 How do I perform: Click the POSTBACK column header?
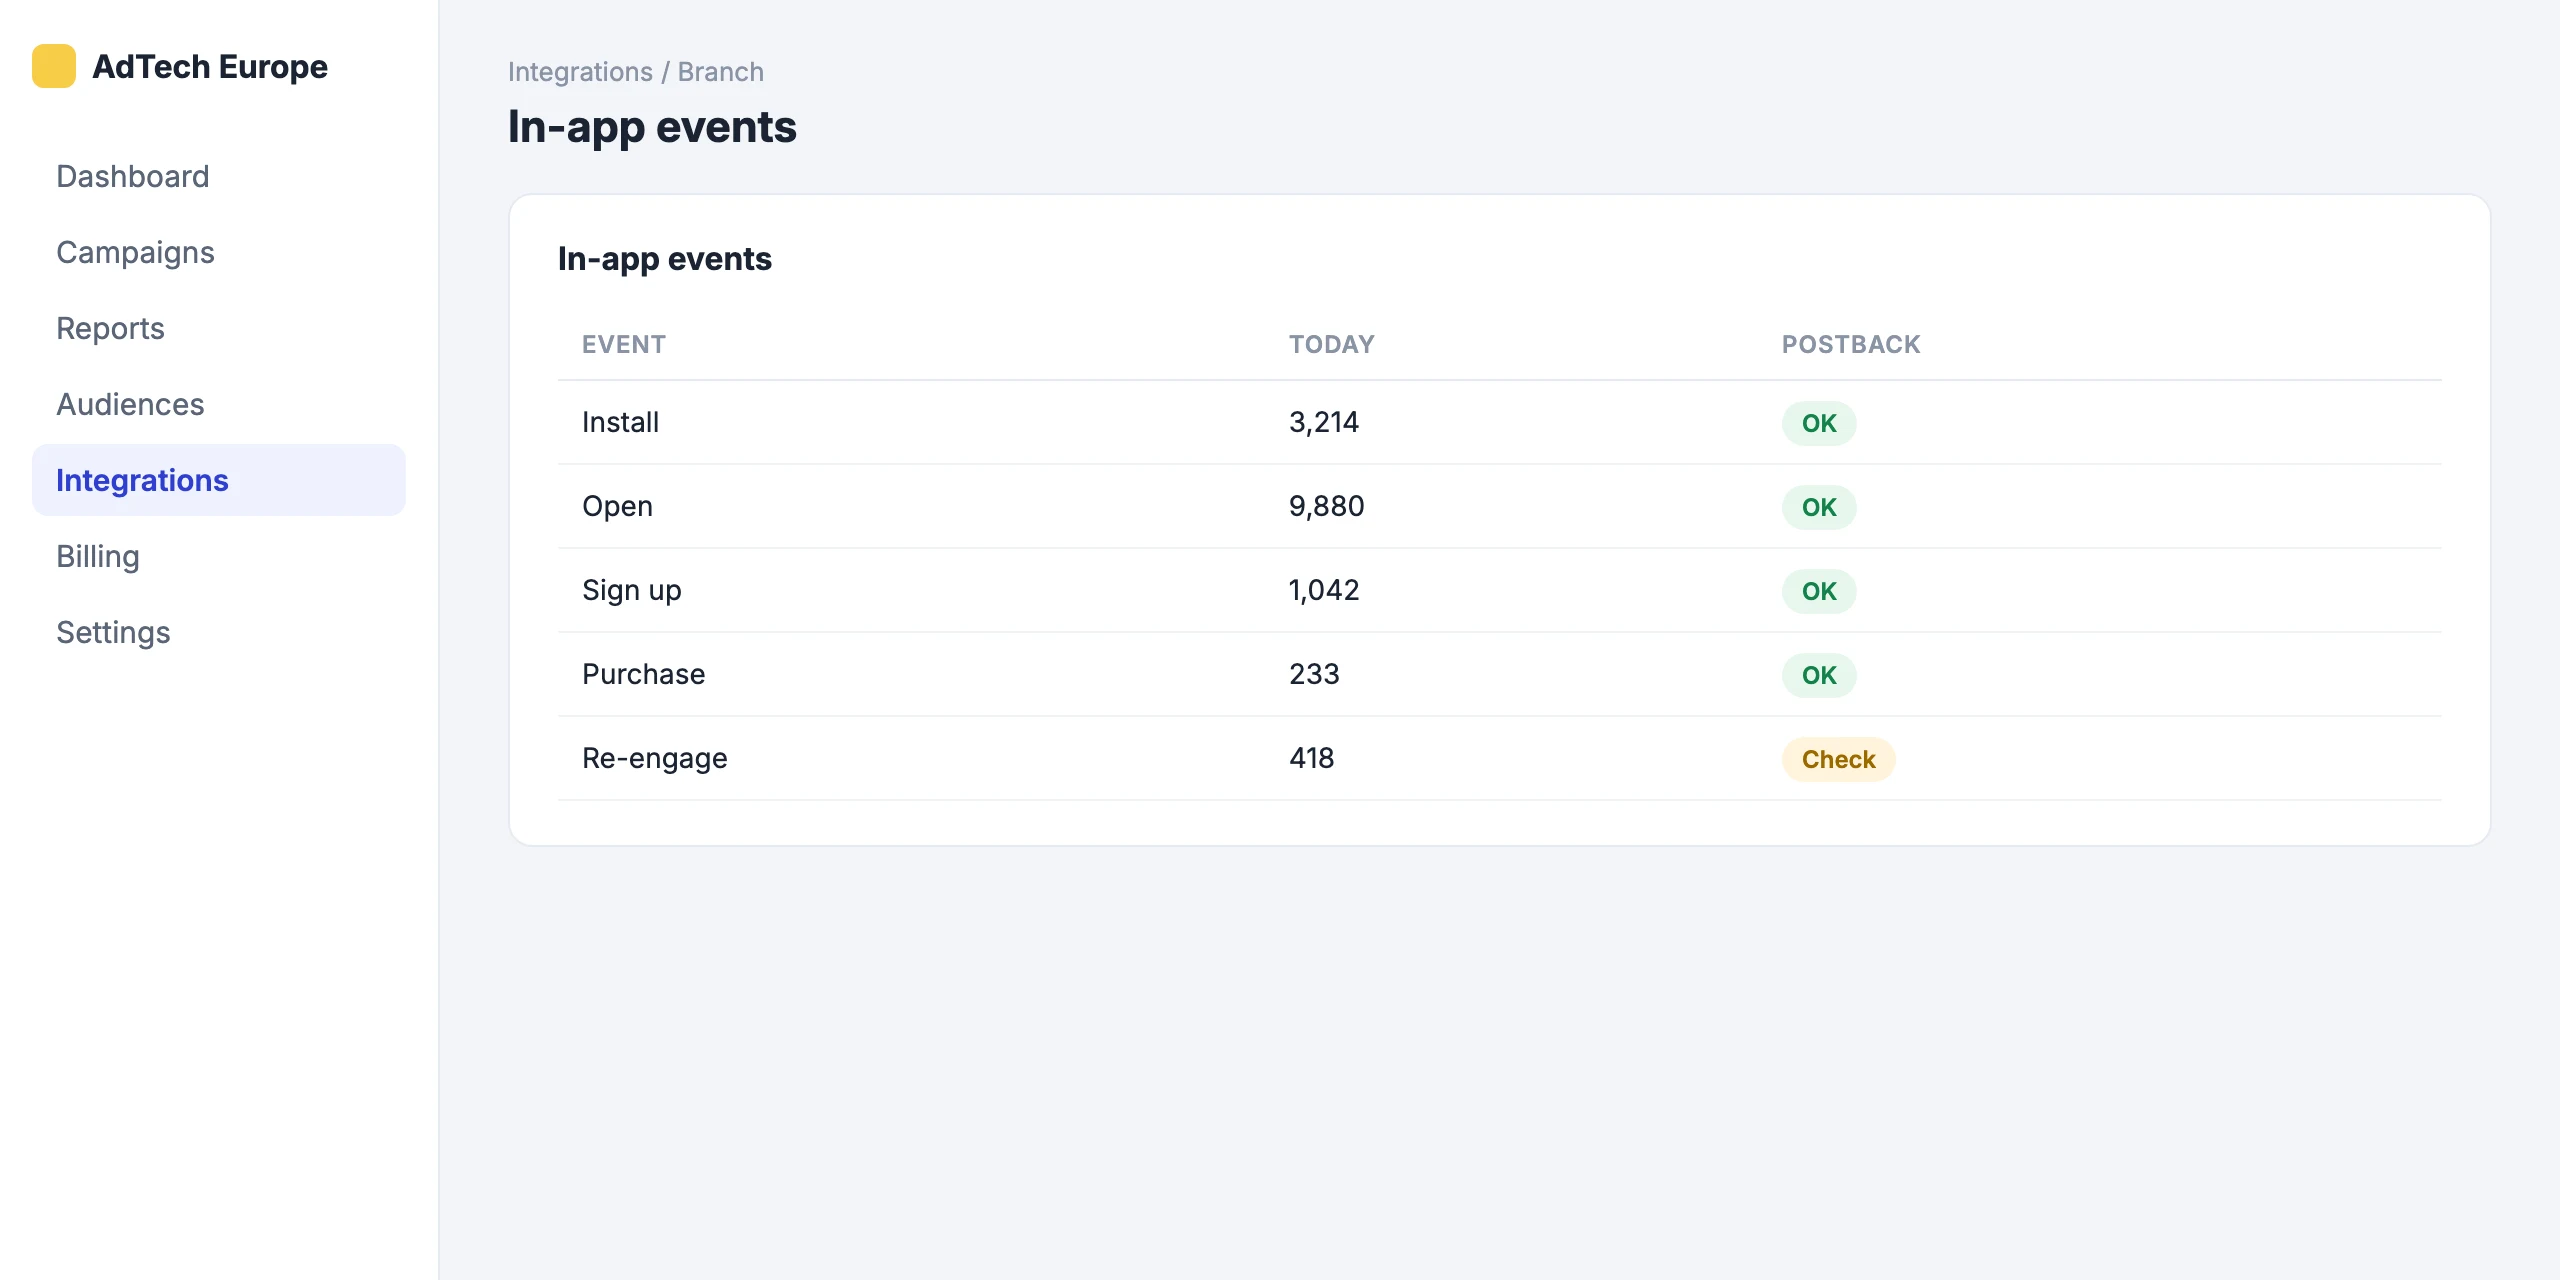click(x=1851, y=344)
